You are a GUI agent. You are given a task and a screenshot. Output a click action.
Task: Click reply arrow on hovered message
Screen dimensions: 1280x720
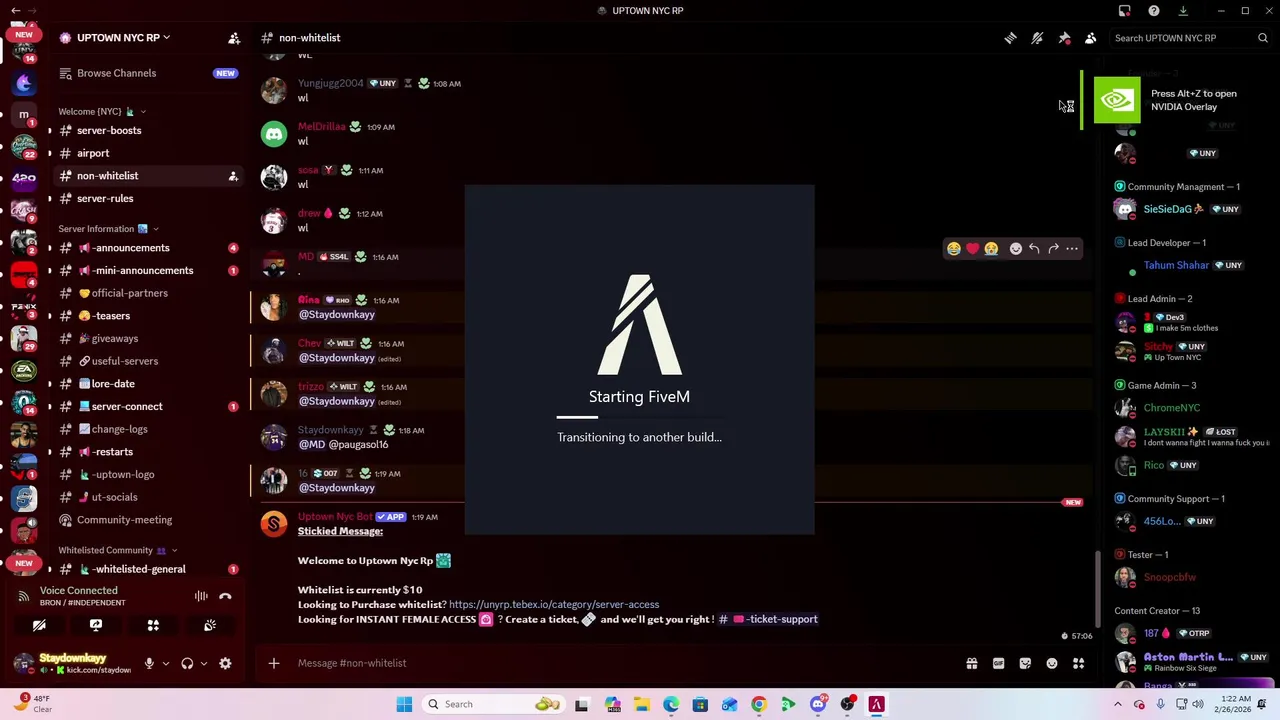[1034, 249]
